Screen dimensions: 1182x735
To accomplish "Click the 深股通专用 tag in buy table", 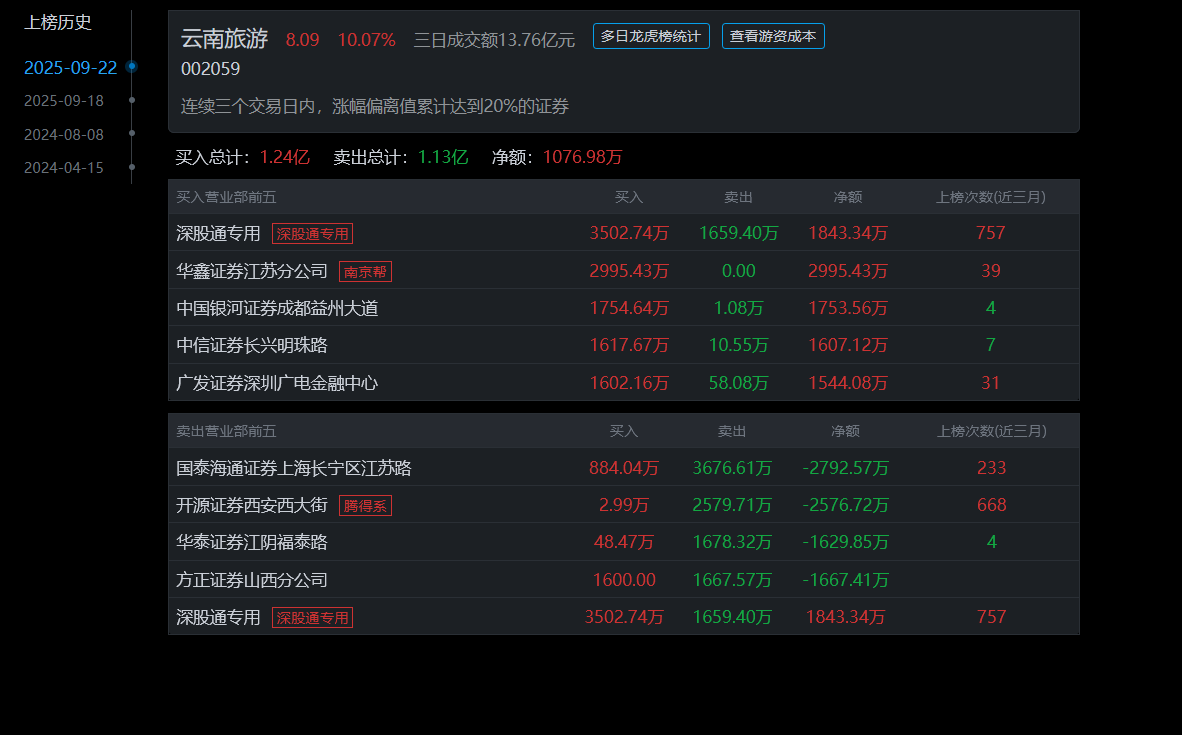I will click(312, 234).
